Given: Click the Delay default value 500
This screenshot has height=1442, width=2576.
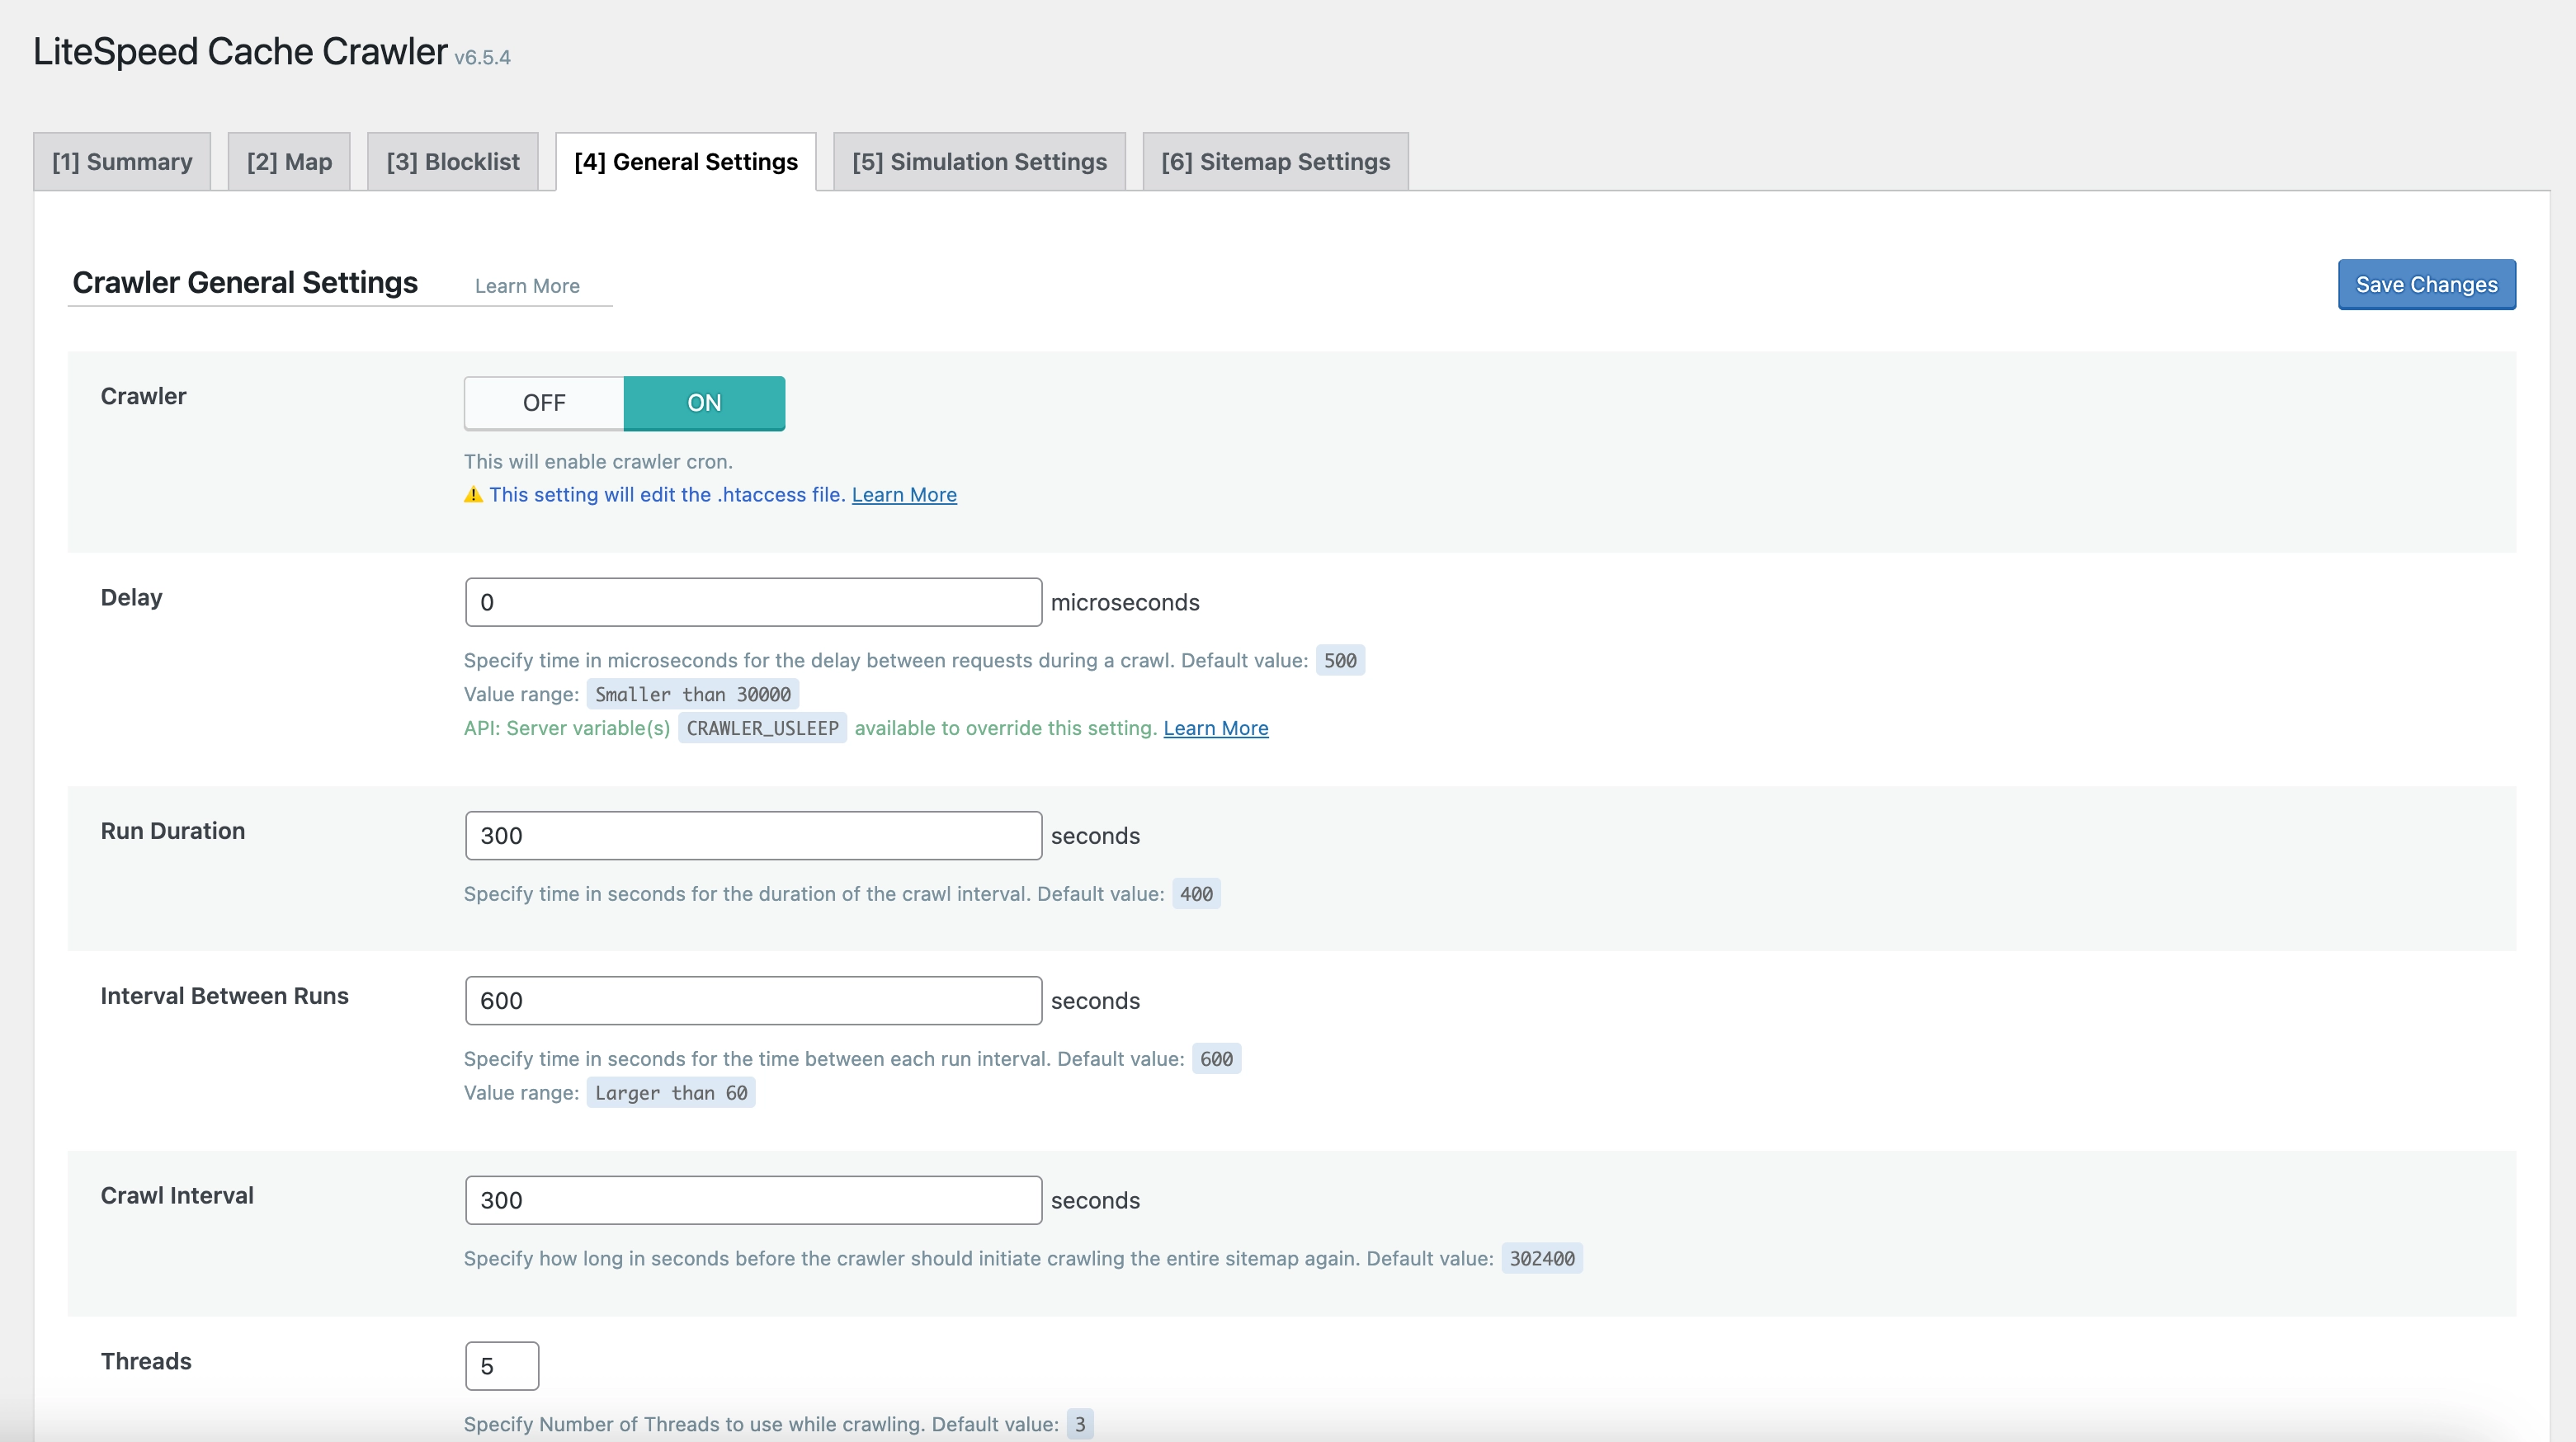Looking at the screenshot, I should pos(1340,660).
